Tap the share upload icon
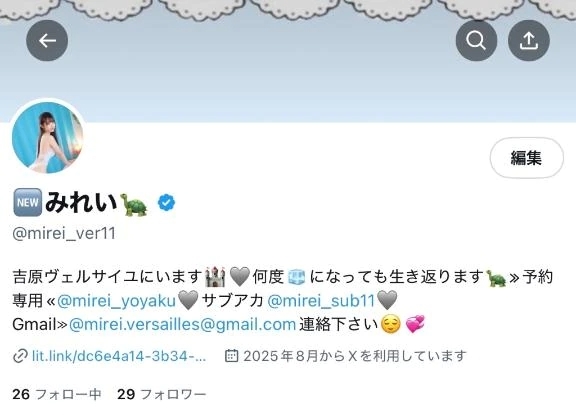The height and width of the screenshot is (415, 576). click(529, 40)
